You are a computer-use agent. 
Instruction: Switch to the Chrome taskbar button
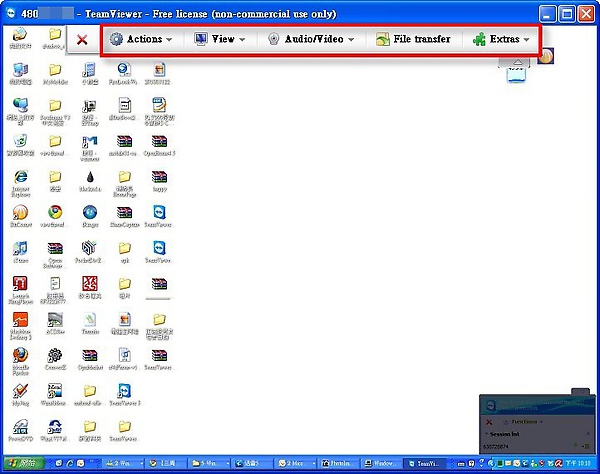pos(166,463)
